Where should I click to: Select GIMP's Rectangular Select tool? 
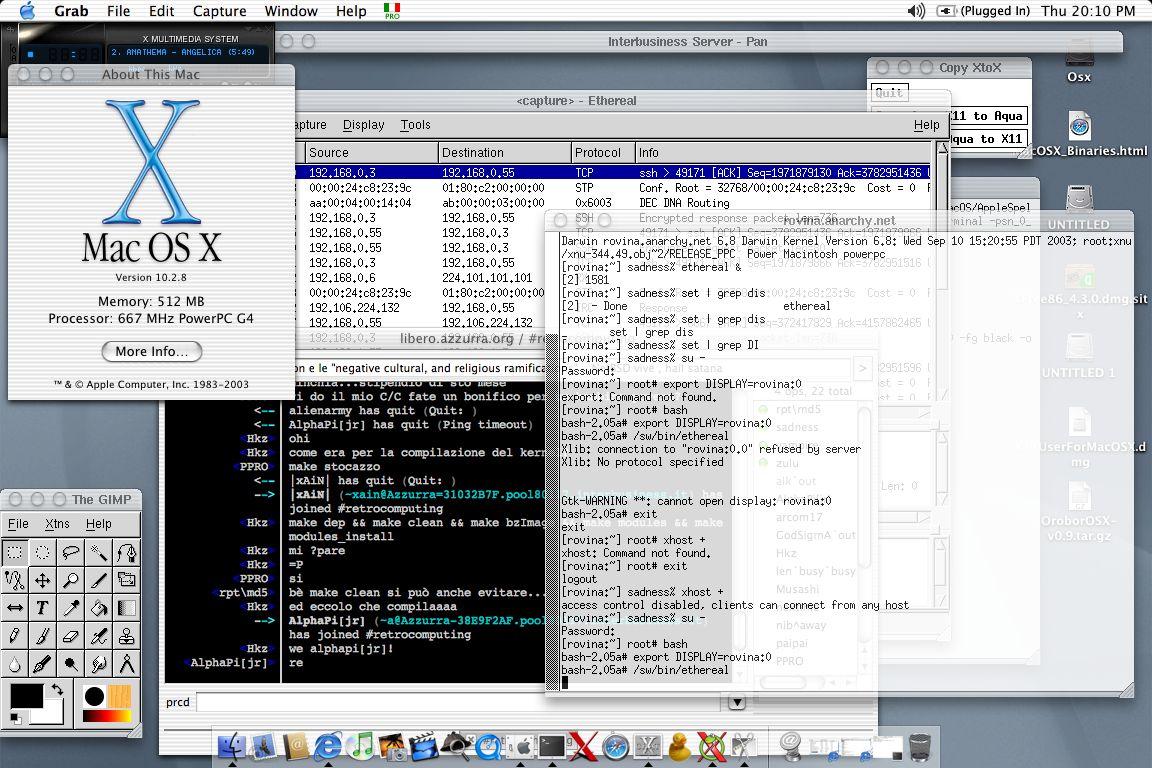(x=15, y=553)
